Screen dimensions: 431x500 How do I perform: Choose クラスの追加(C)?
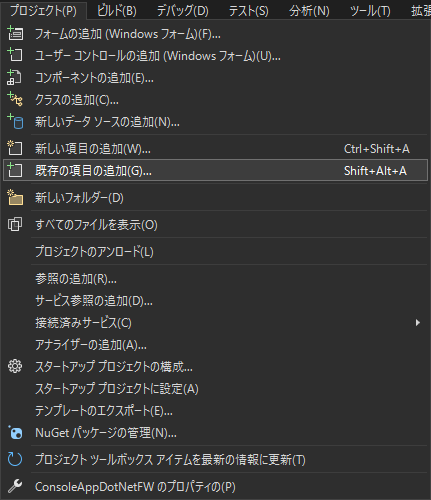coord(215,100)
